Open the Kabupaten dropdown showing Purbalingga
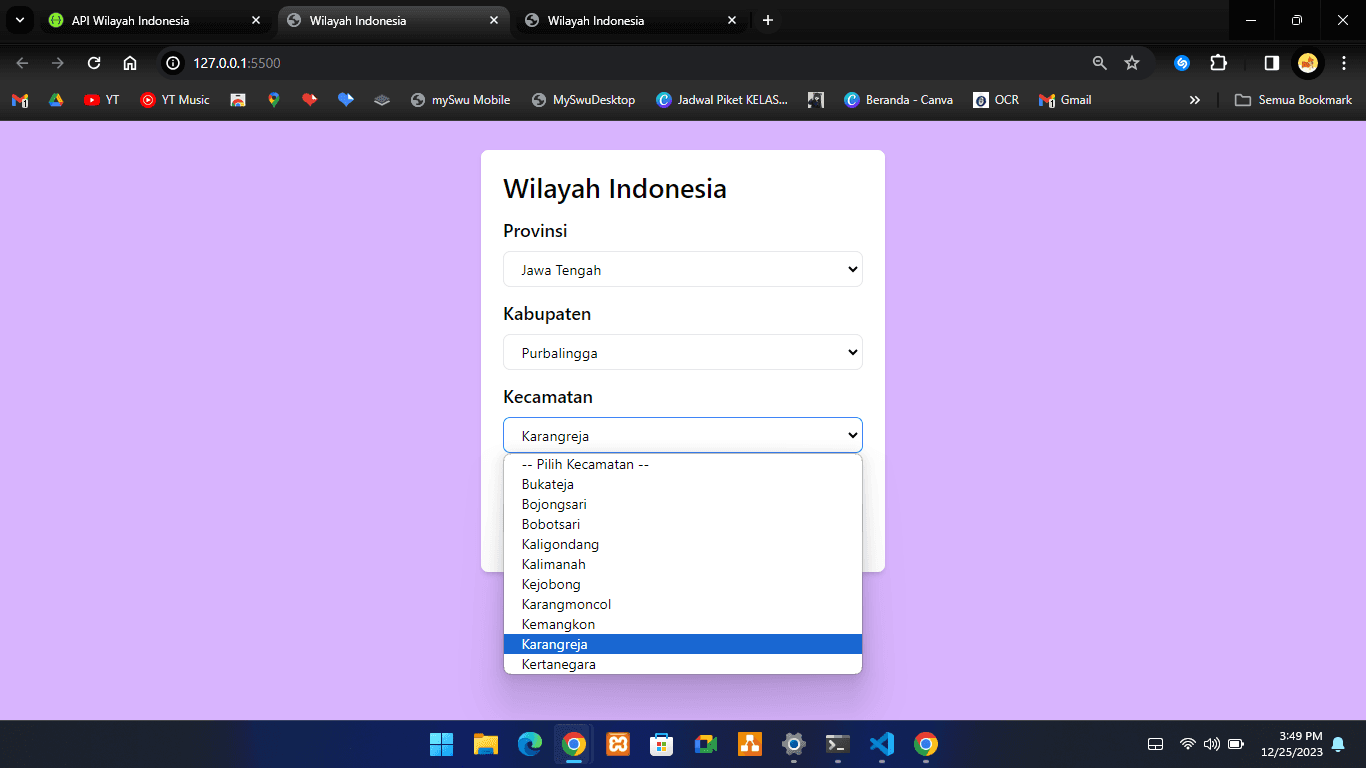 [x=682, y=352]
